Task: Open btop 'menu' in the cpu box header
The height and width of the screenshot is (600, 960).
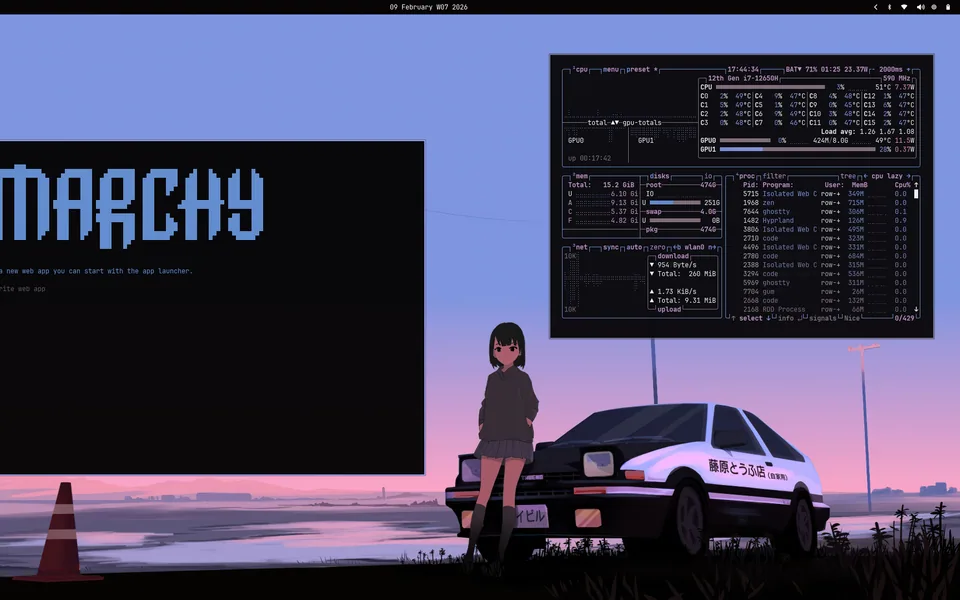Action: pyautogui.click(x=610, y=70)
